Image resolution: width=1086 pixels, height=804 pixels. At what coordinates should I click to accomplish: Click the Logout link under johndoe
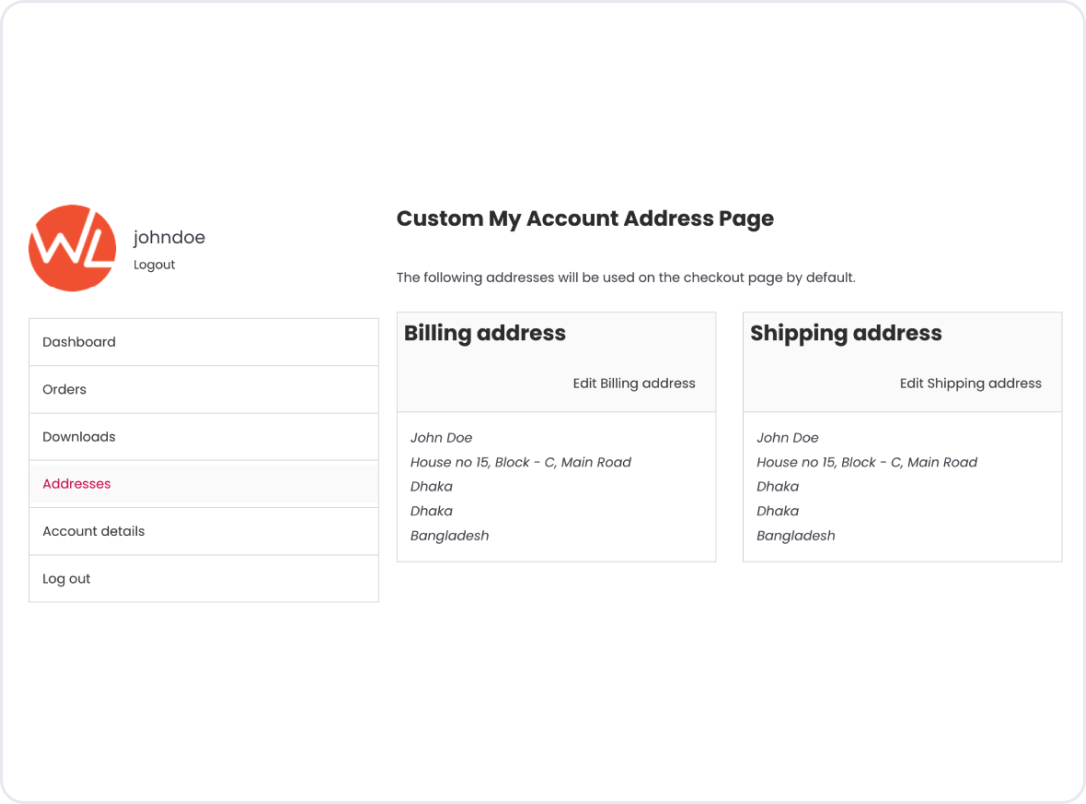tap(154, 265)
